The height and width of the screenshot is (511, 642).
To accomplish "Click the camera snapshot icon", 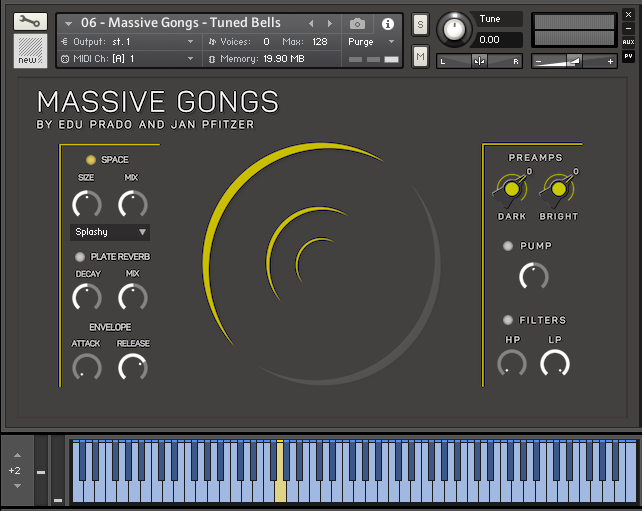I will point(357,23).
